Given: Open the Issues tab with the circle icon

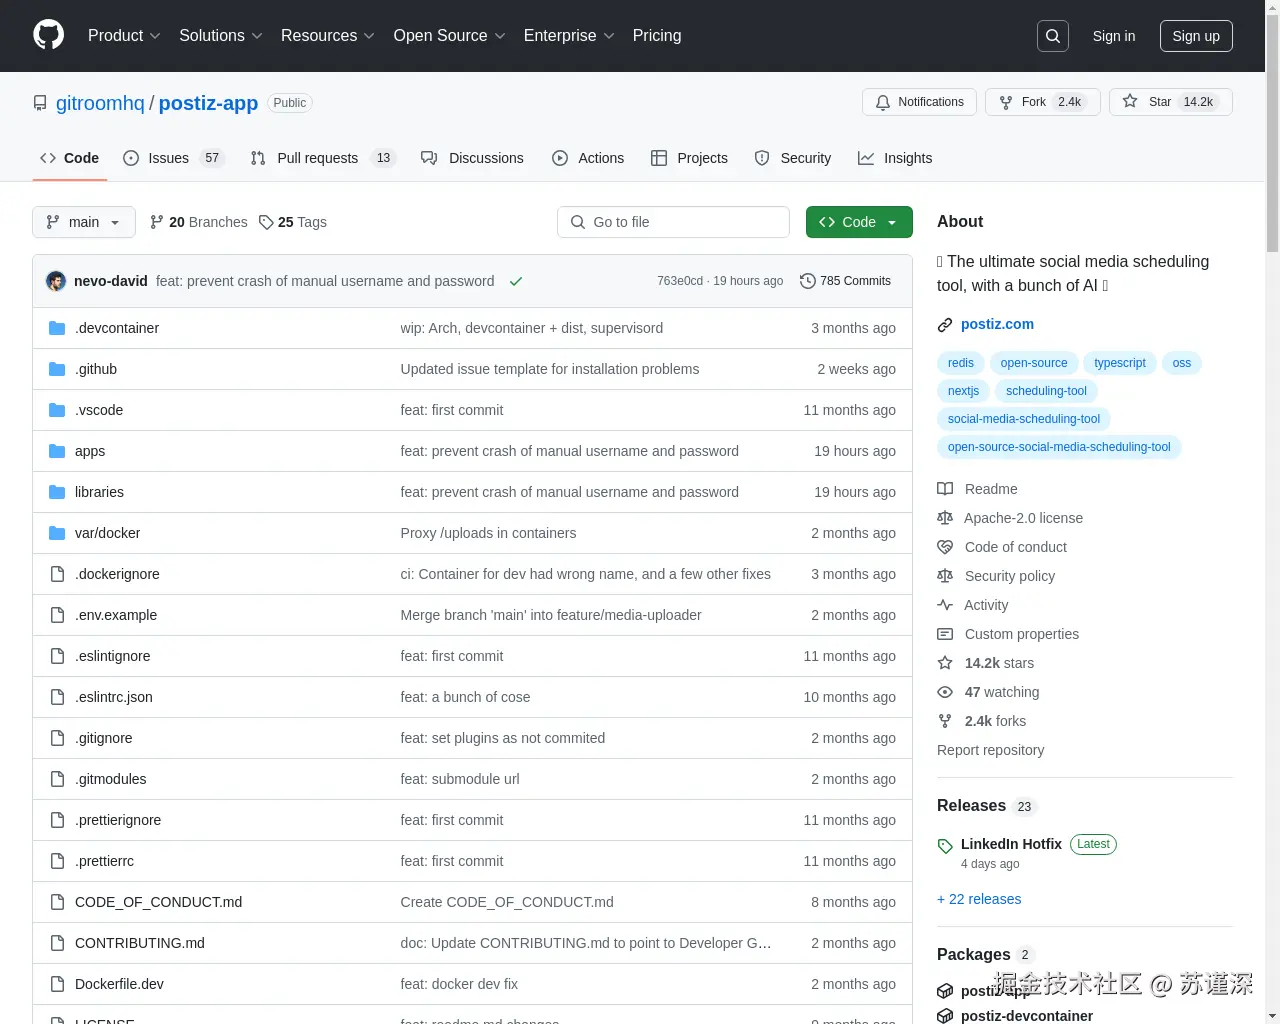Looking at the screenshot, I should (130, 158).
